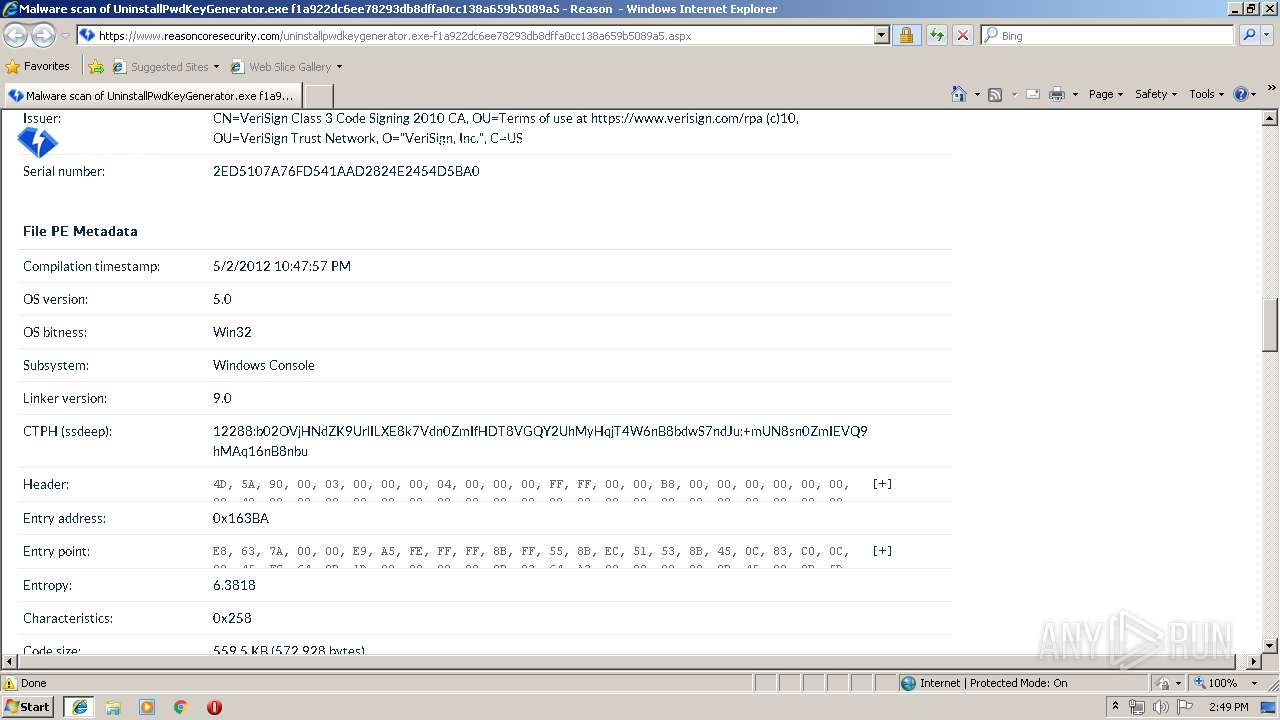Screen dimensions: 1280x720
Task: Click the serial number value 2ED5107A76FD541AAD2824E2454D5BA0
Action: [x=346, y=171]
